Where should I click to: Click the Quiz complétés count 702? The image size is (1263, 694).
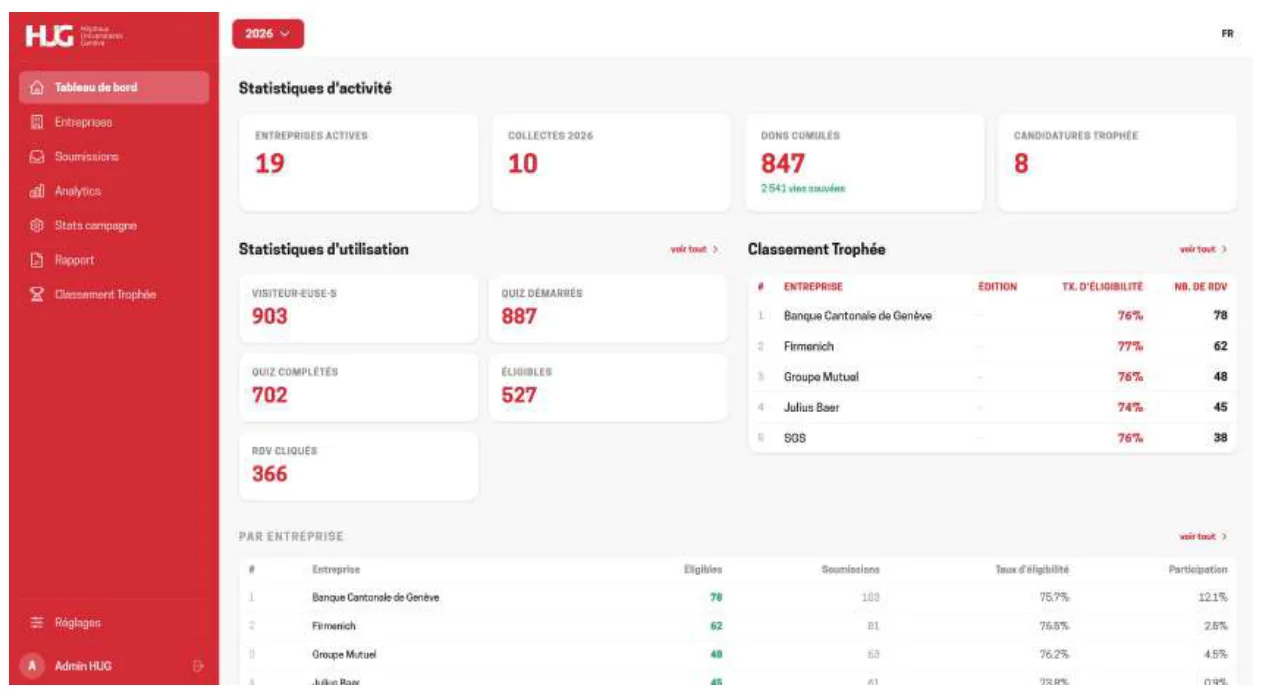click(x=270, y=395)
